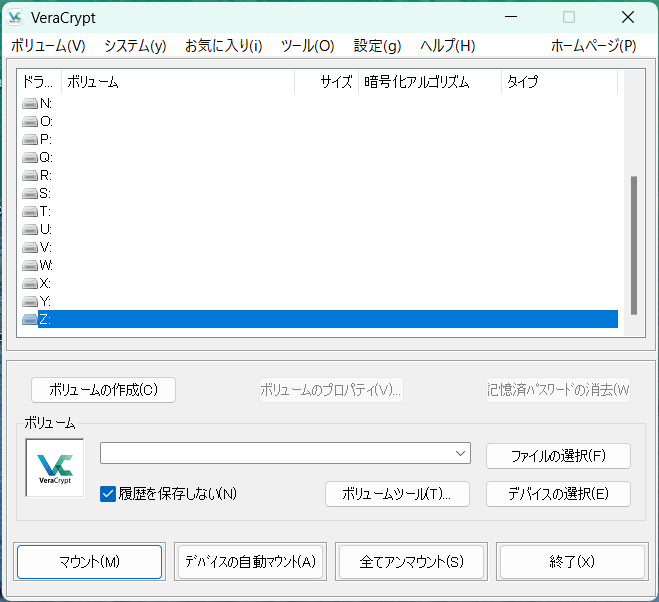Open the ボリューム(V) menu

click(48, 46)
